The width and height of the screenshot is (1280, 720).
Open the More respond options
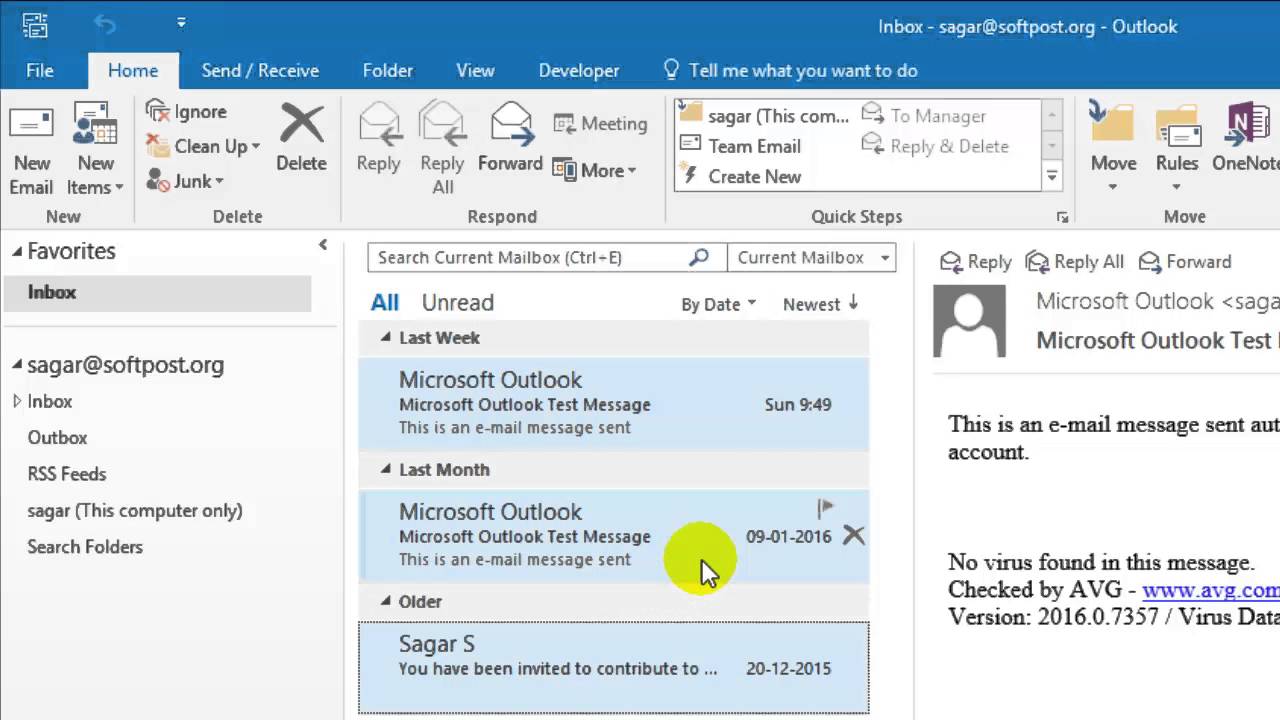pyautogui.click(x=594, y=170)
